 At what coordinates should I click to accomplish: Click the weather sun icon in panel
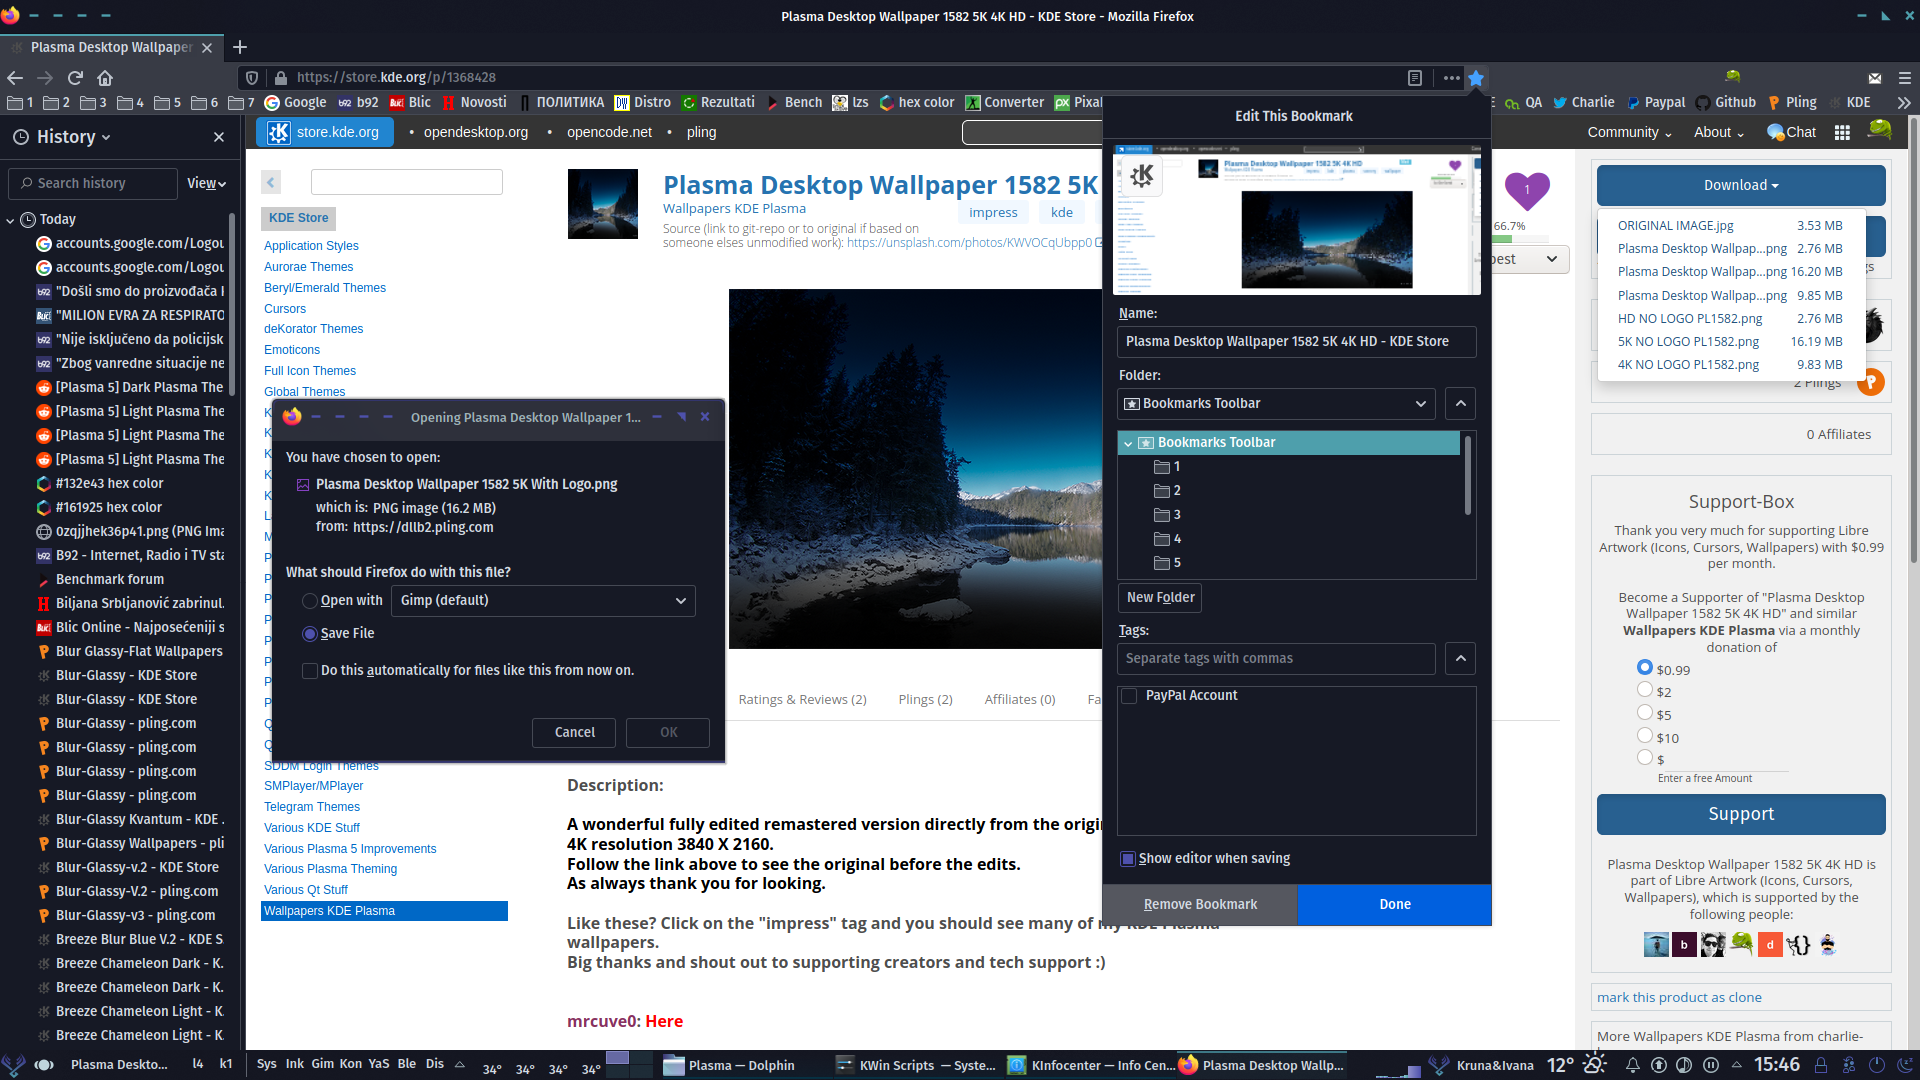1595,1064
